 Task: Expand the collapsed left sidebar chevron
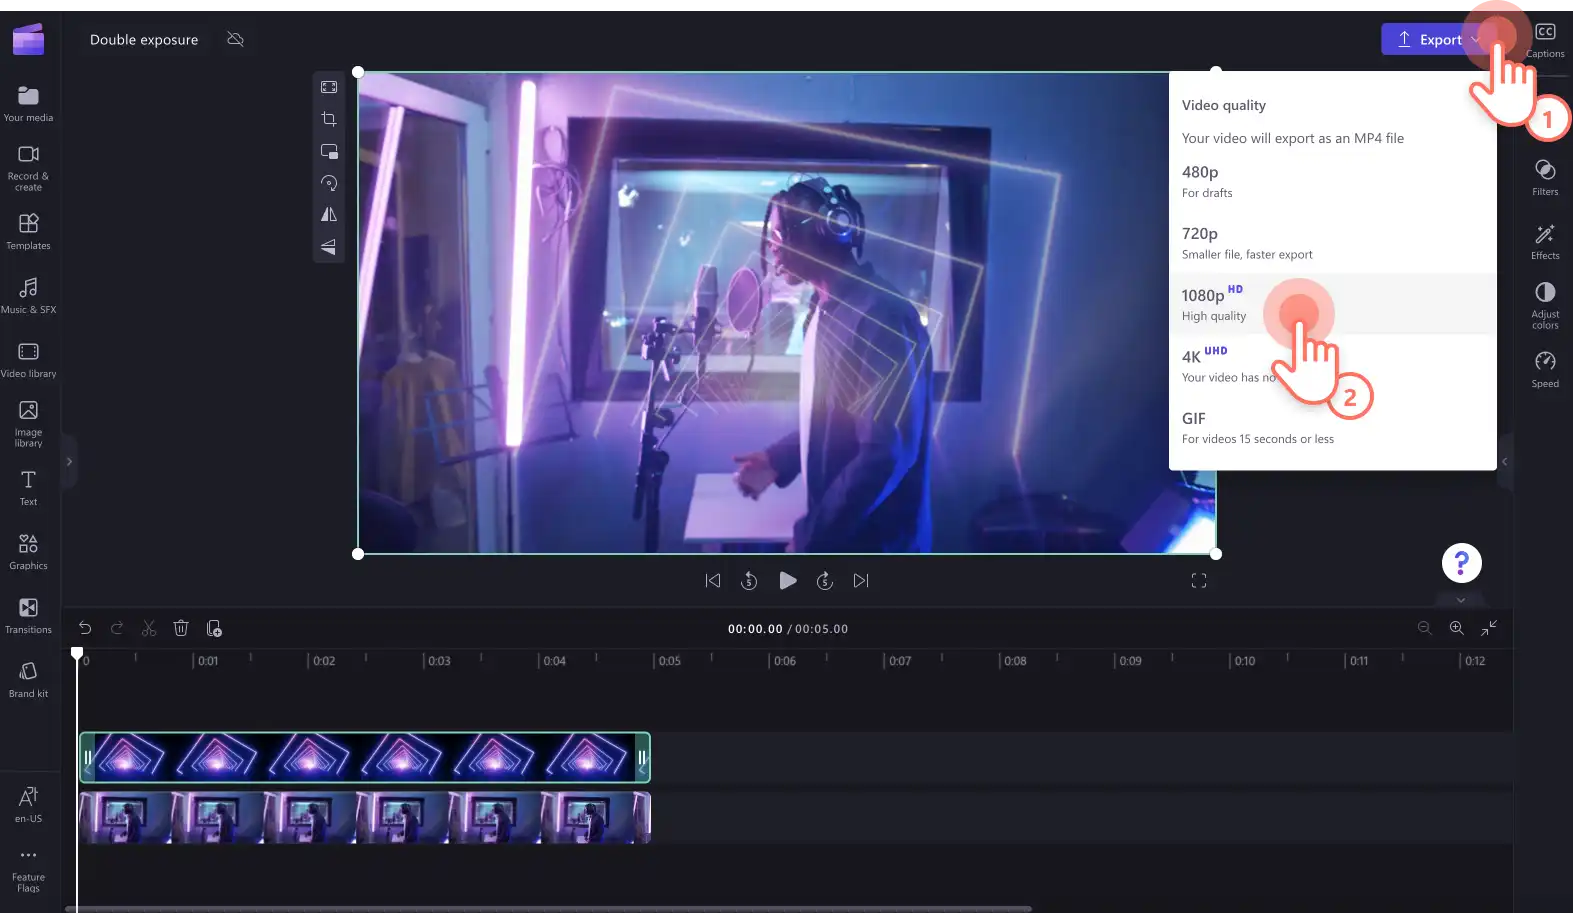click(69, 462)
